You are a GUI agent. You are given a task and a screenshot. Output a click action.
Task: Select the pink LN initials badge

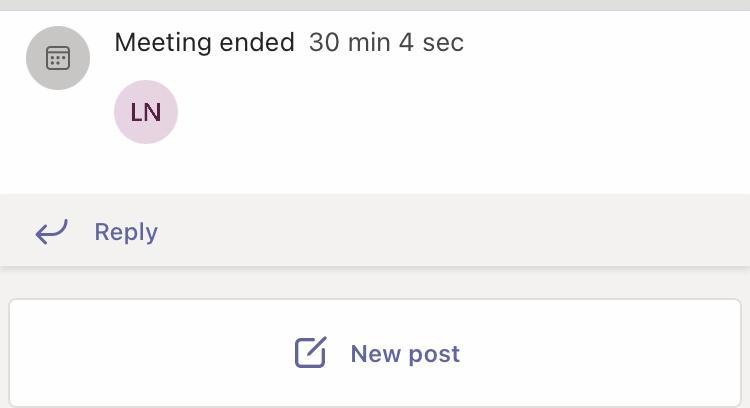point(146,112)
